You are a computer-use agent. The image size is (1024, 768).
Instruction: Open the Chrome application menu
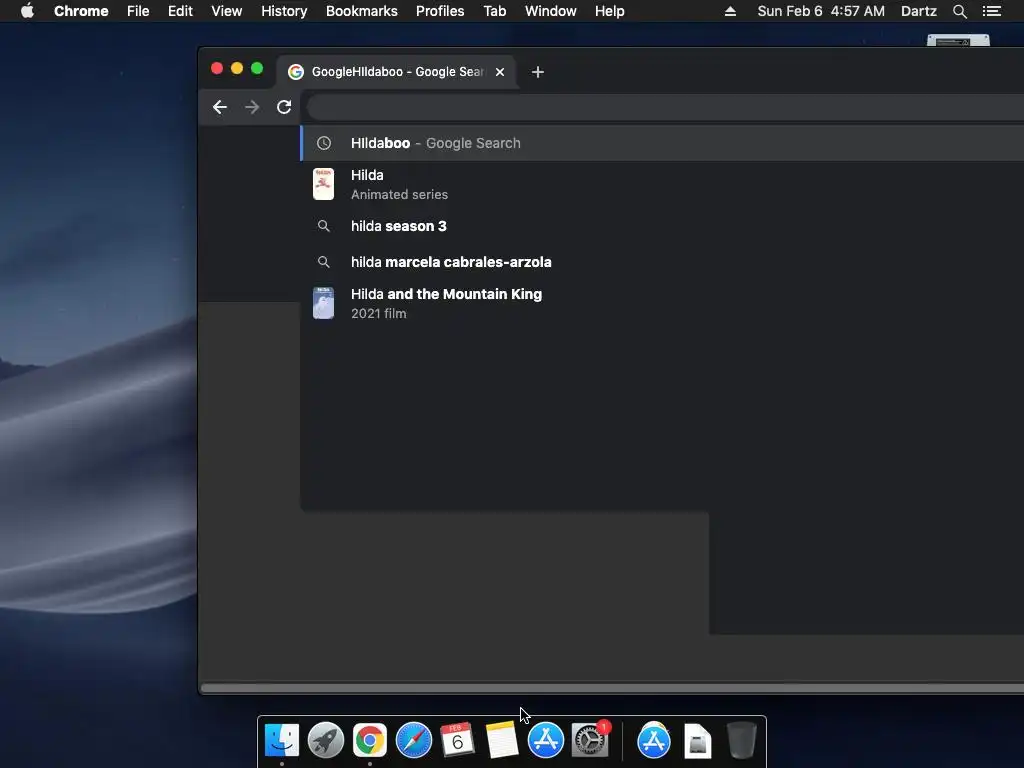(x=81, y=11)
